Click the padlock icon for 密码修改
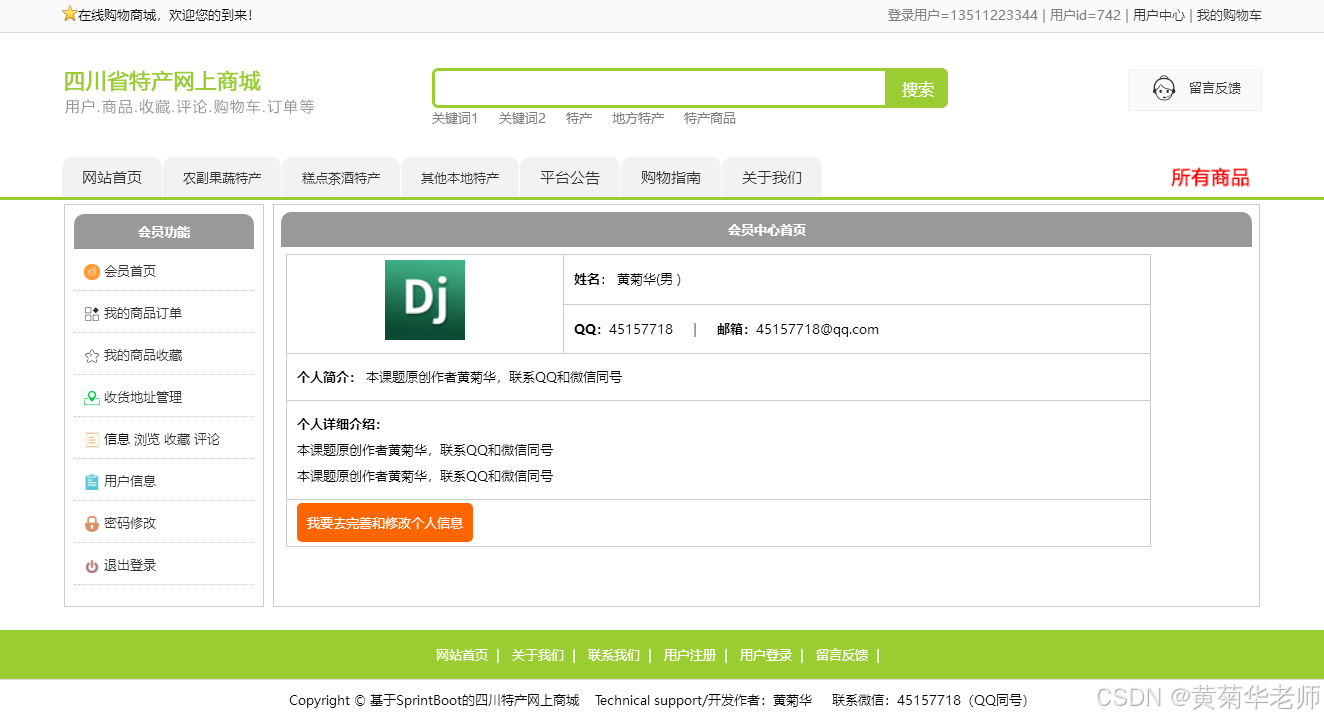This screenshot has height=719, width=1324. coord(92,524)
